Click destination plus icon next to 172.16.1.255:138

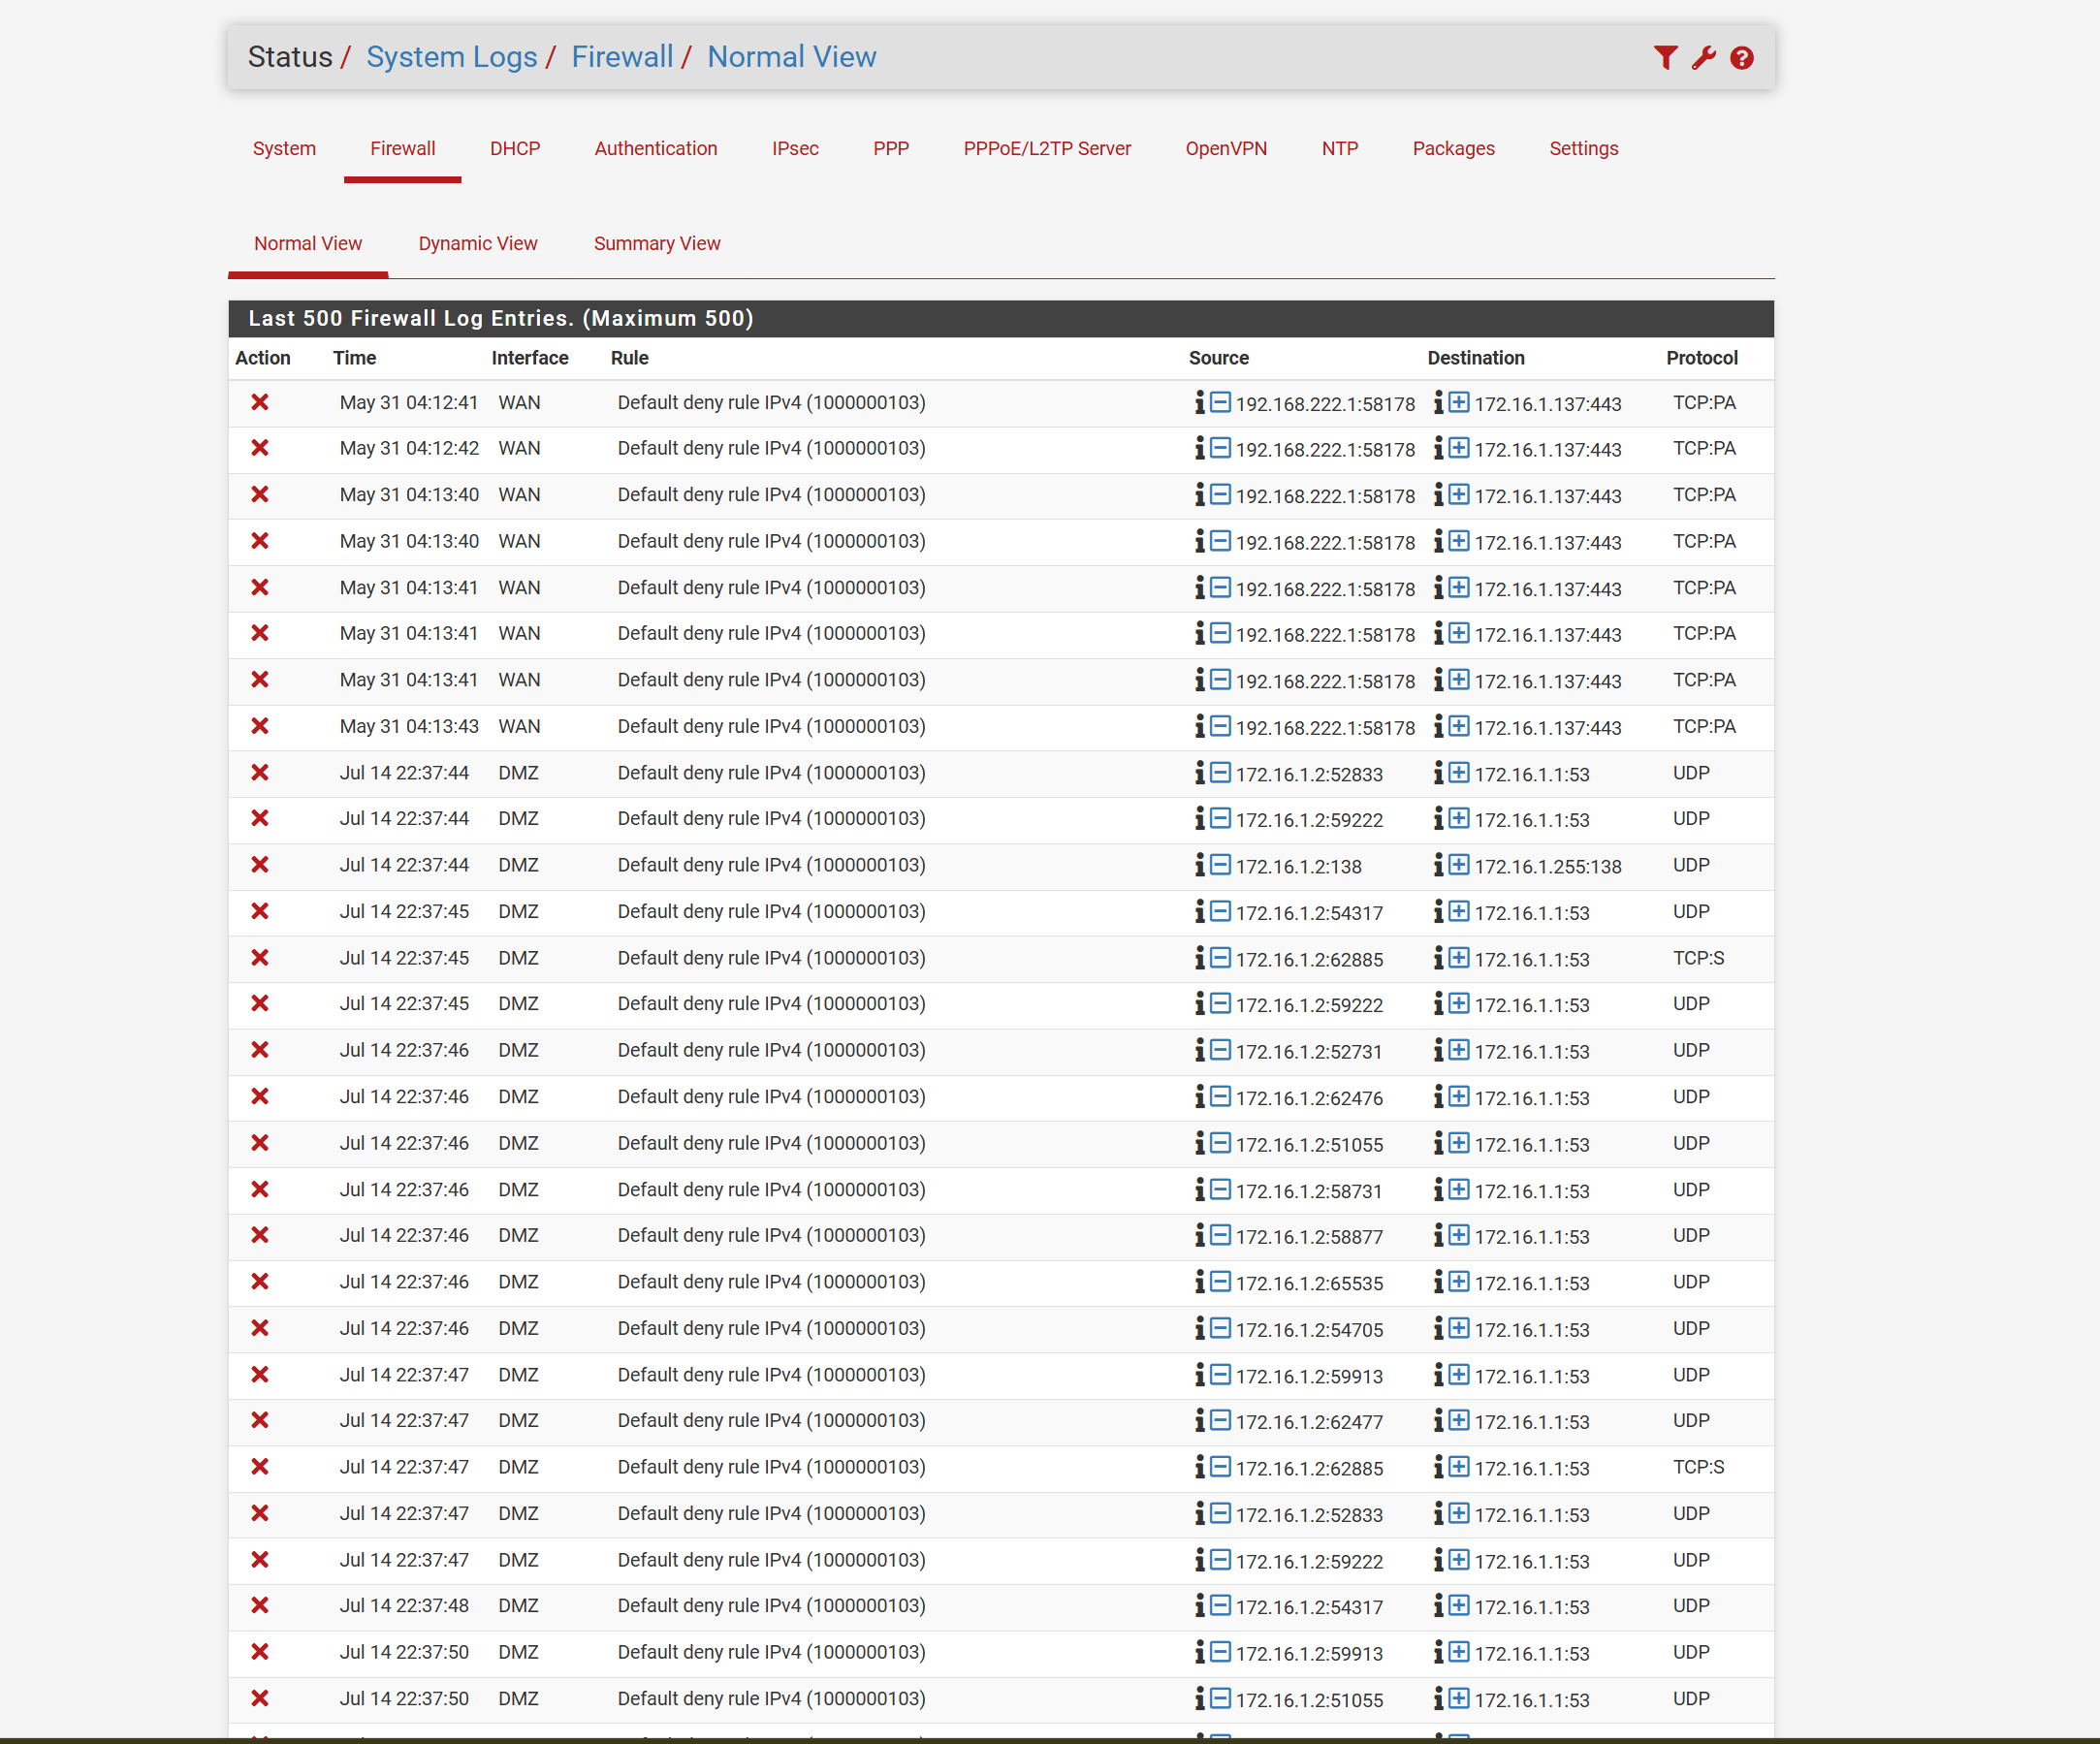click(1459, 865)
